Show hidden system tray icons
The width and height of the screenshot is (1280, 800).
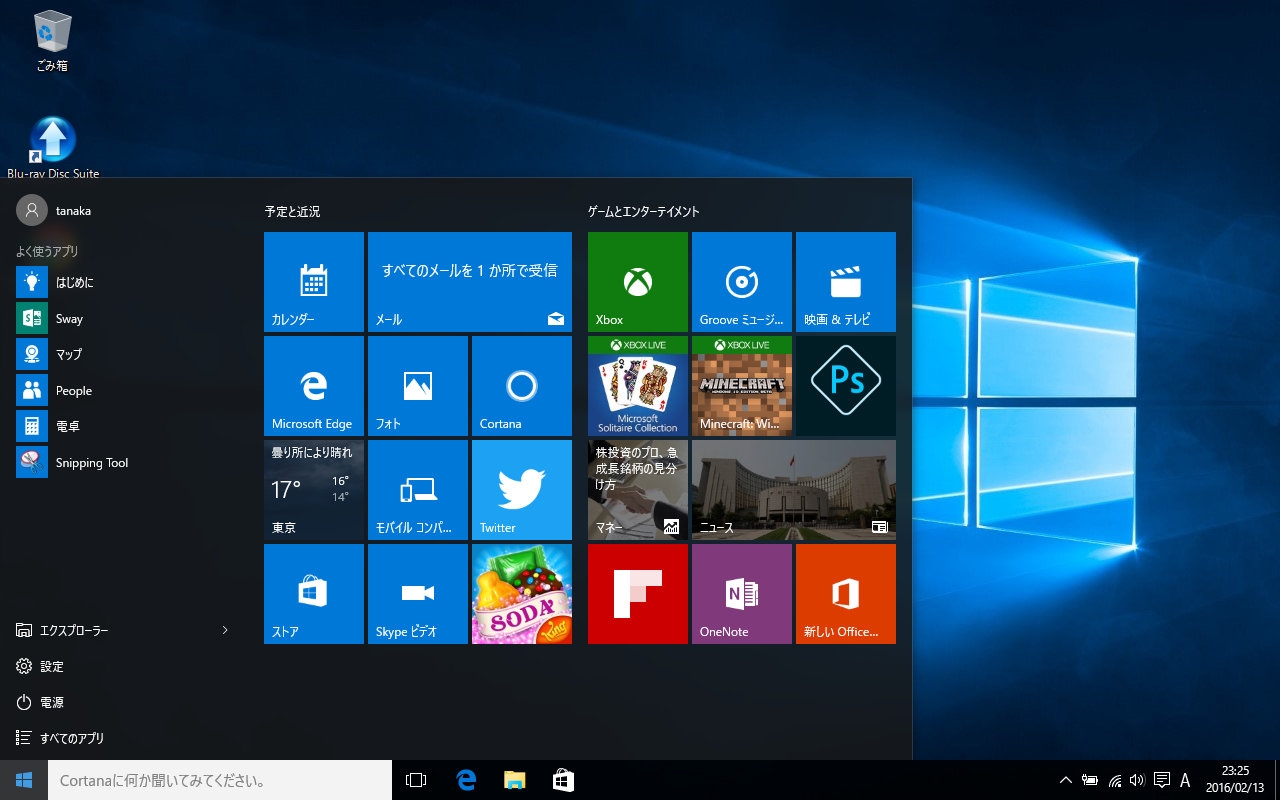[1066, 780]
